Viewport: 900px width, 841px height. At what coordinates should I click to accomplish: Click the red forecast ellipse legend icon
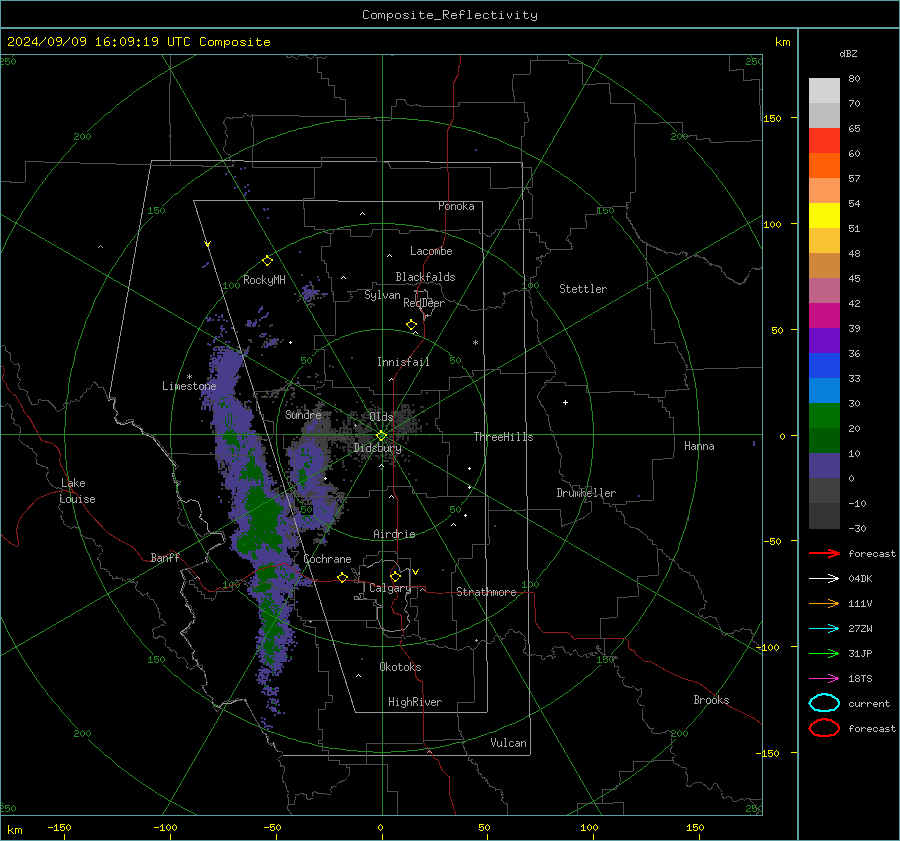coord(824,728)
